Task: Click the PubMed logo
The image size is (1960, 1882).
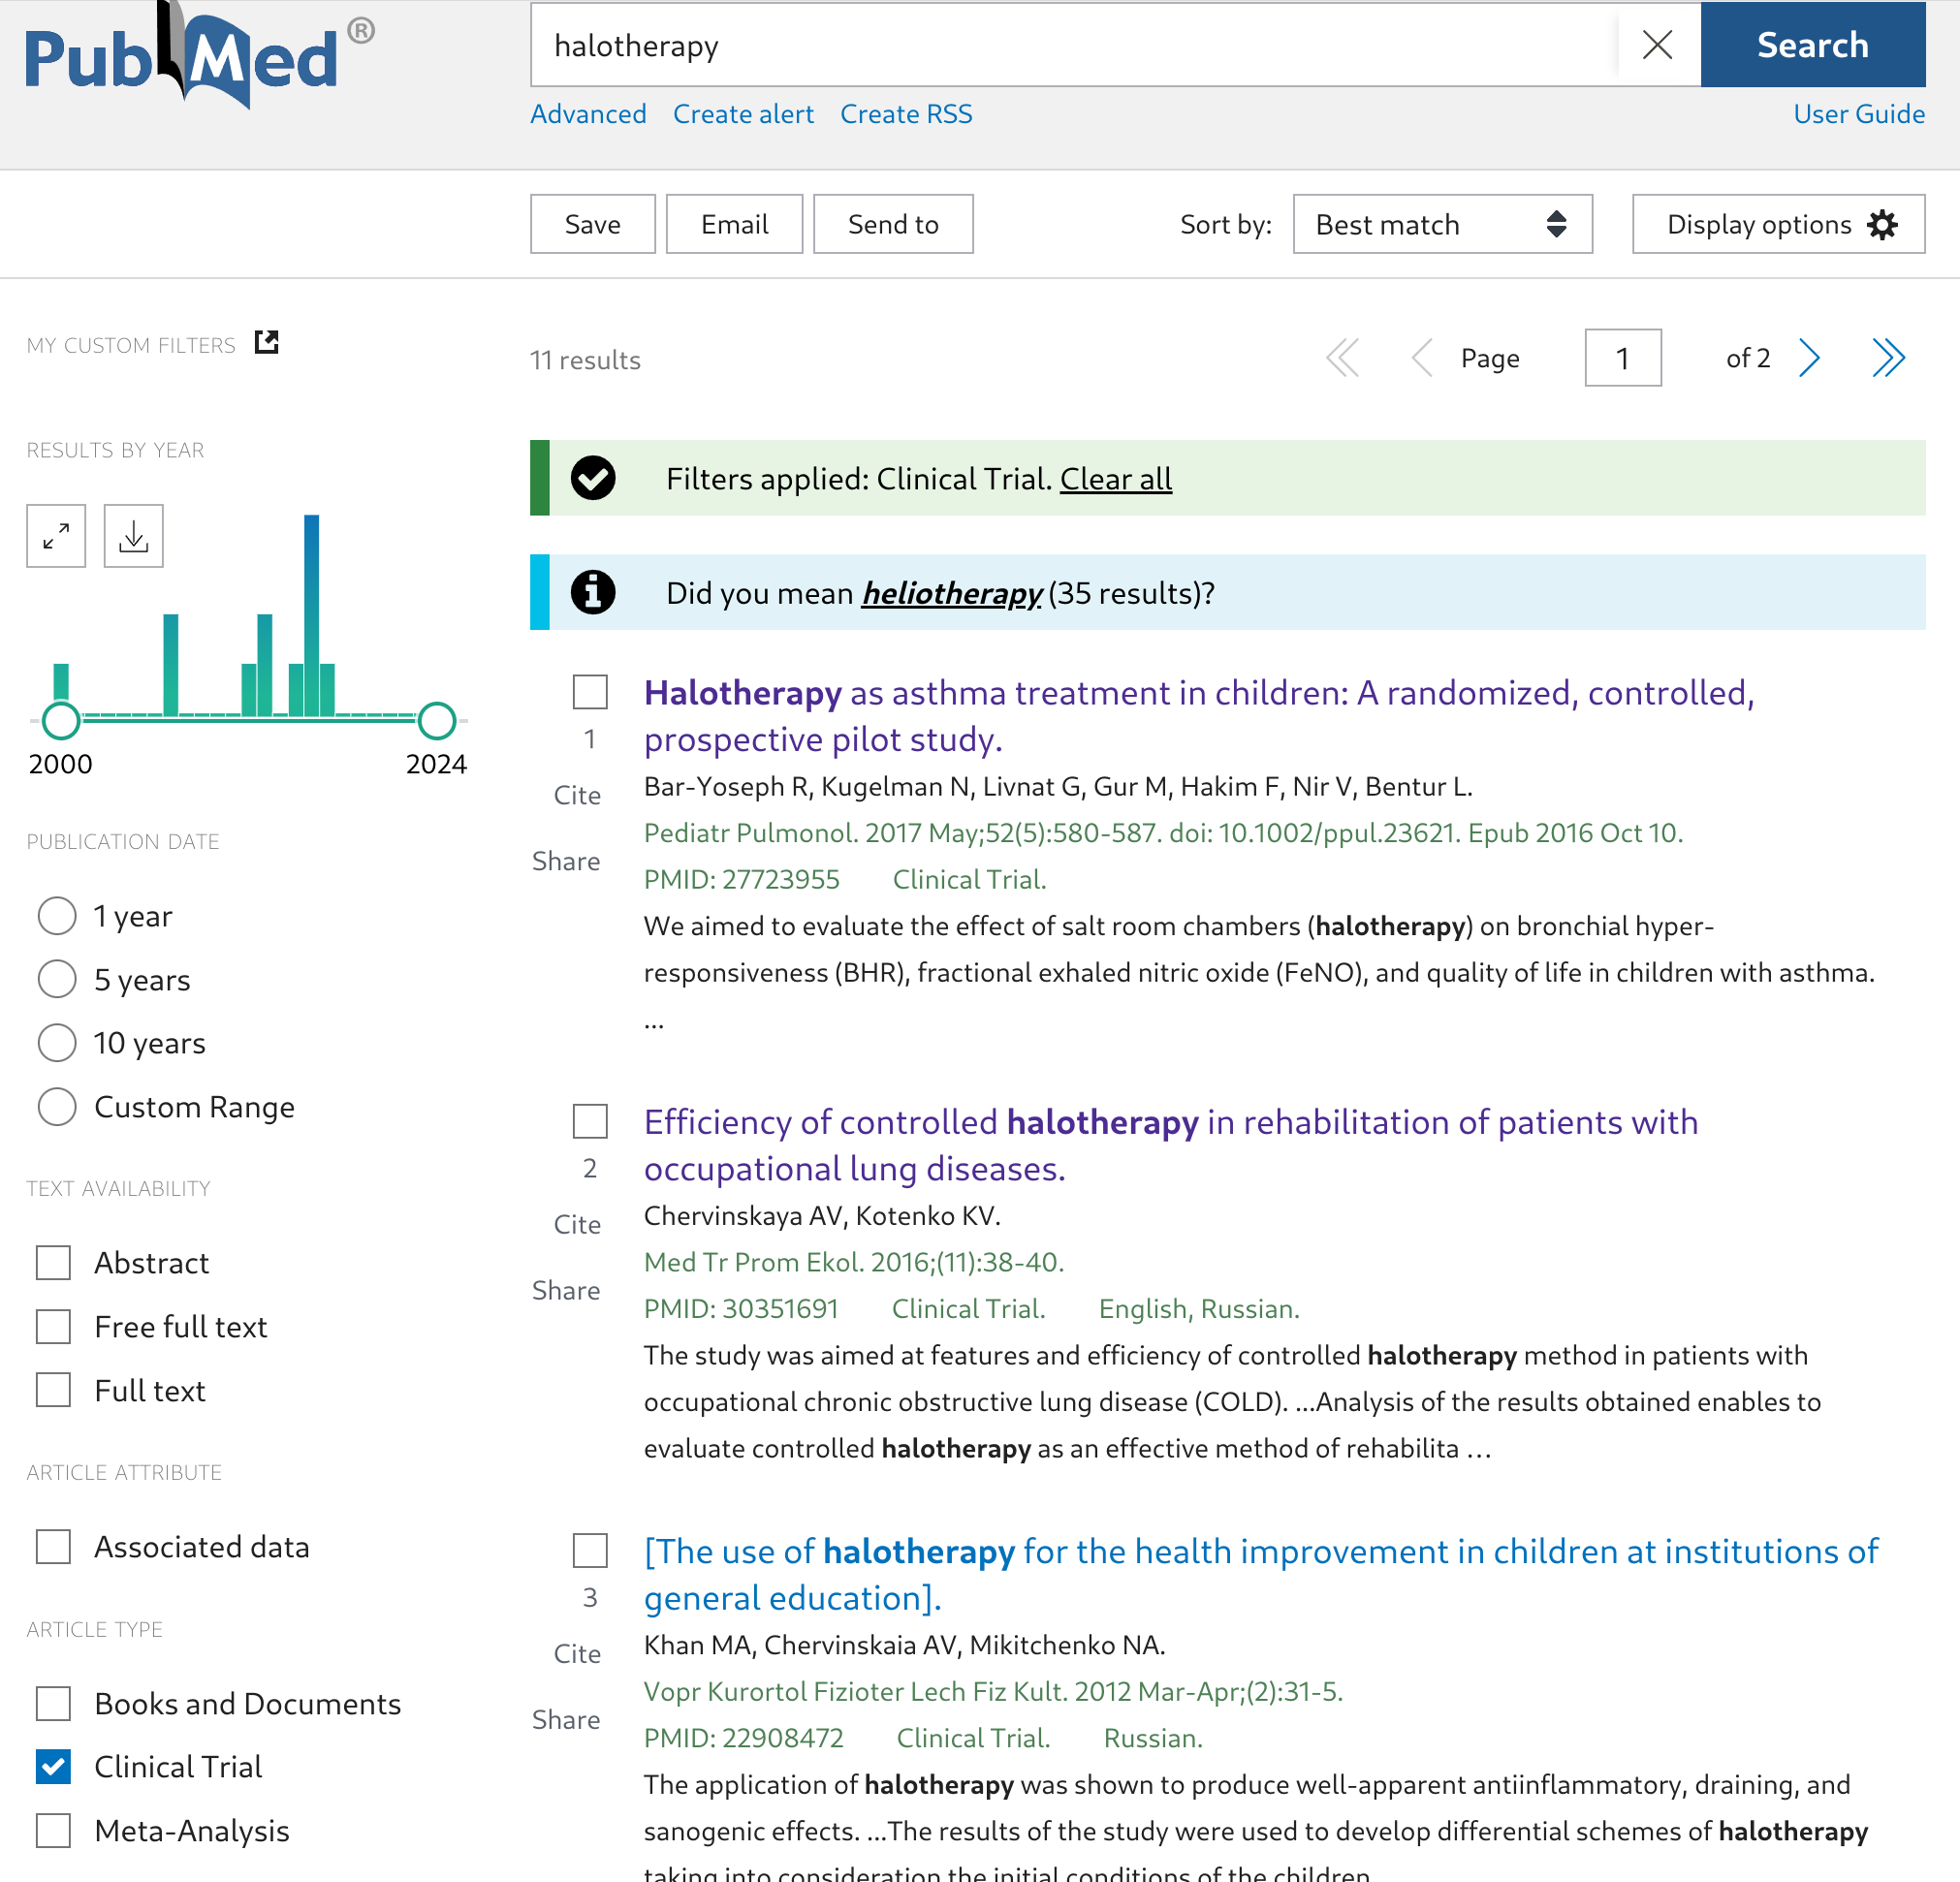Action: click(200, 55)
